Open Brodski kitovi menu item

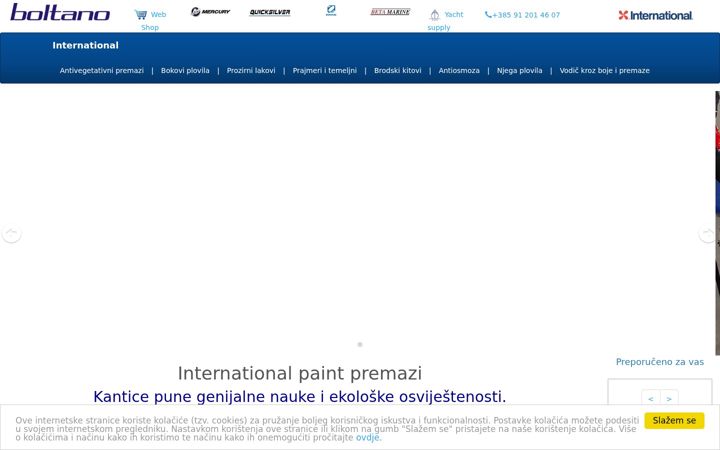coord(398,71)
